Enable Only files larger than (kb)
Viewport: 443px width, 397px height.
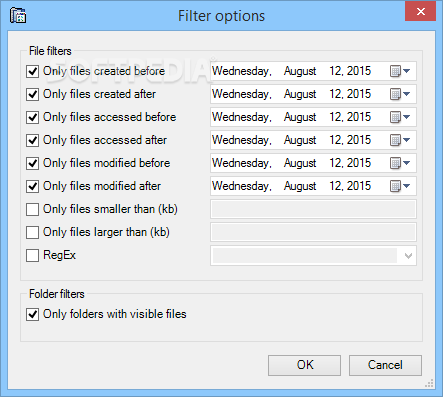coord(32,233)
